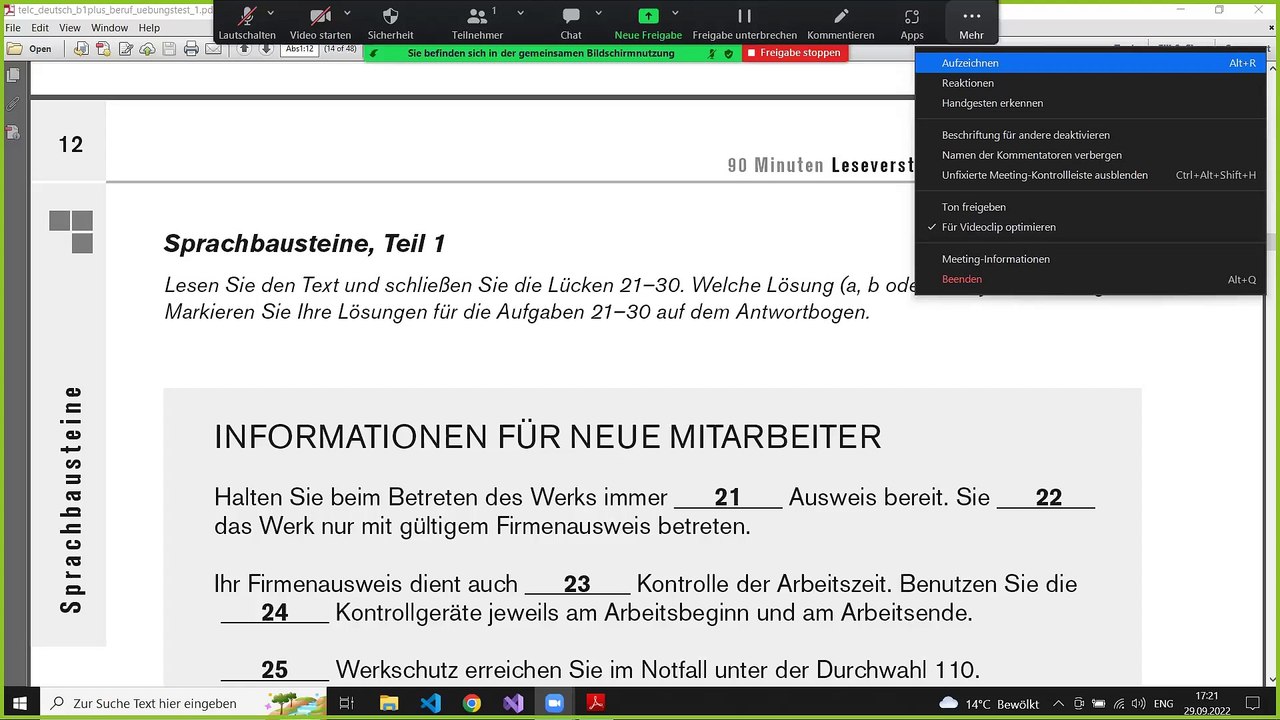Open the page thumbnails sidebar panel
This screenshot has height=720, width=1280.
(x=13, y=75)
